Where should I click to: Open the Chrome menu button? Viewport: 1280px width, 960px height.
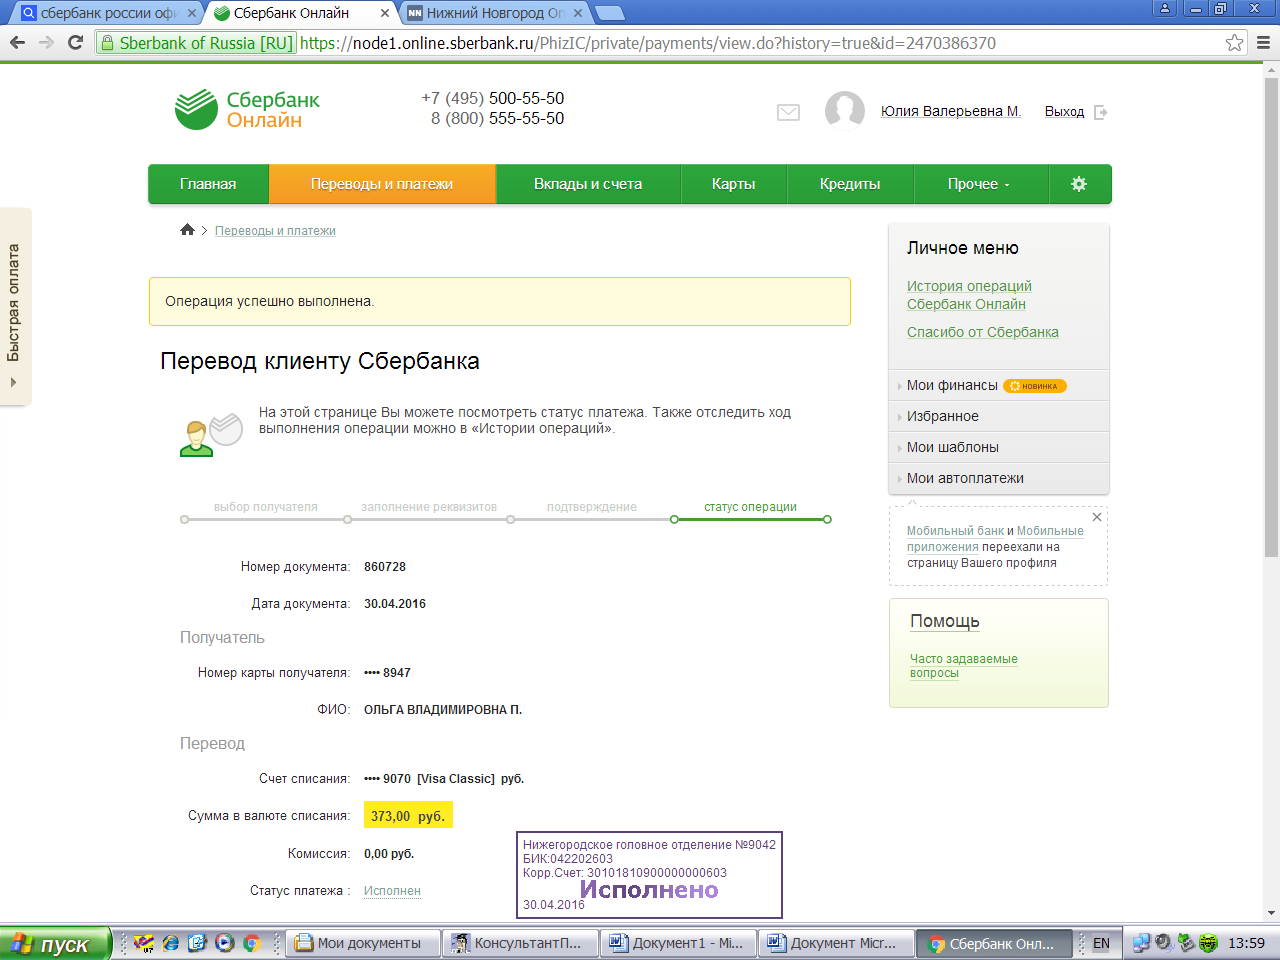pos(1263,42)
